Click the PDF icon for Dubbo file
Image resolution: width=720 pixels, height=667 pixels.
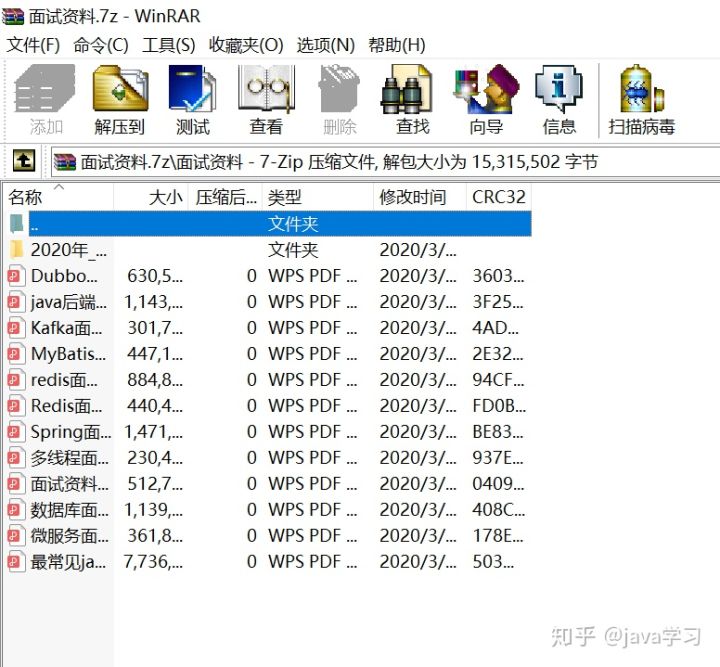[x=16, y=276]
